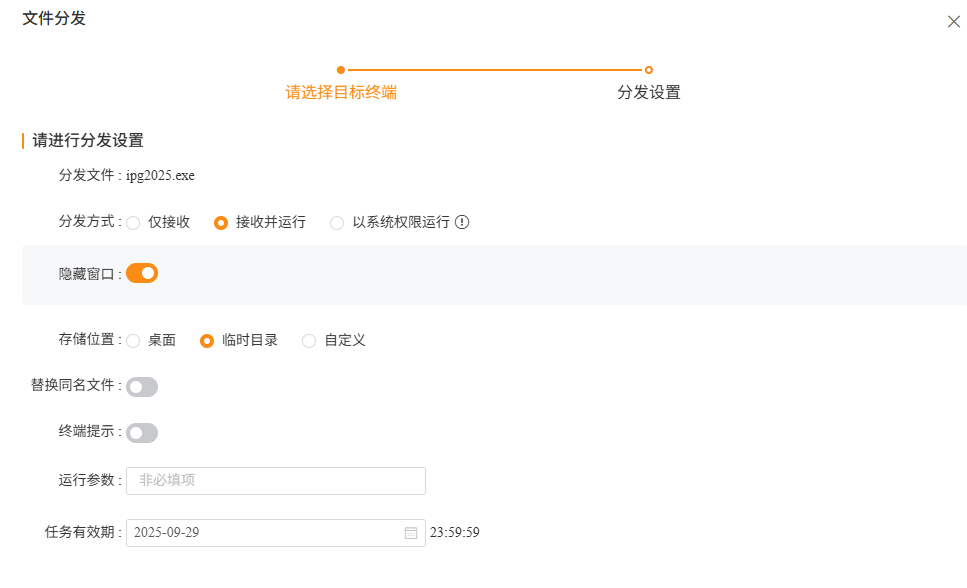Open the calendar icon in 任务有效期 field
The height and width of the screenshot is (588, 967).
point(410,533)
